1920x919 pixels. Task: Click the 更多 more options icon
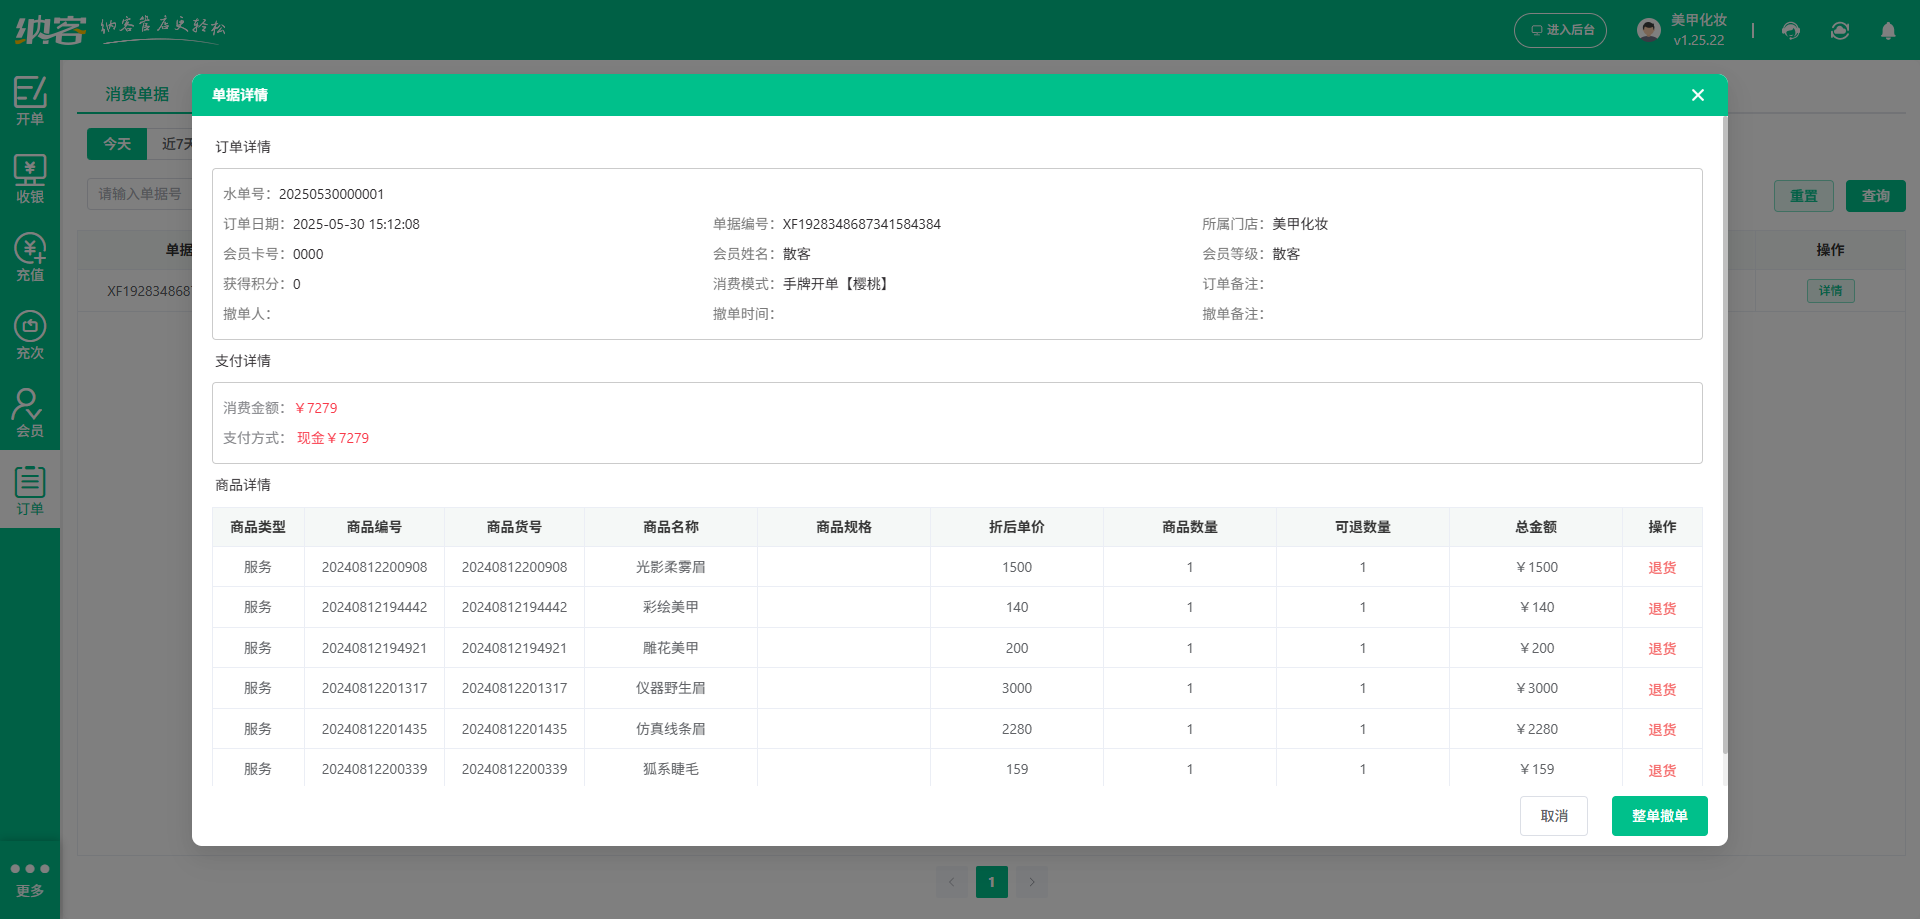click(30, 877)
